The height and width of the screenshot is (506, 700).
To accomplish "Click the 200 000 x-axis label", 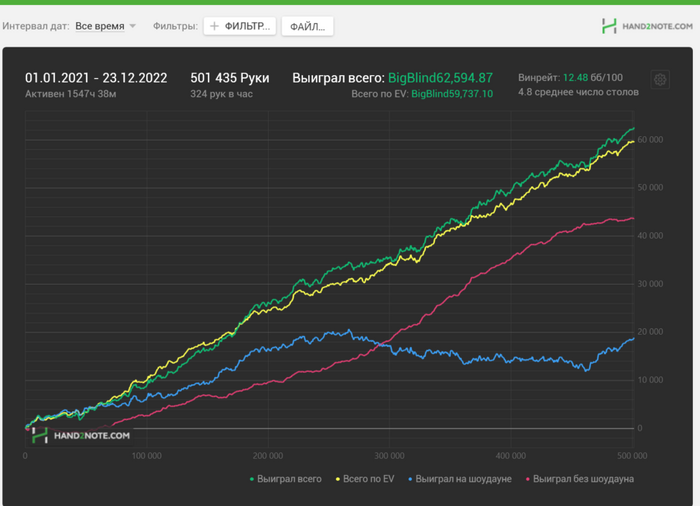I will (x=268, y=456).
